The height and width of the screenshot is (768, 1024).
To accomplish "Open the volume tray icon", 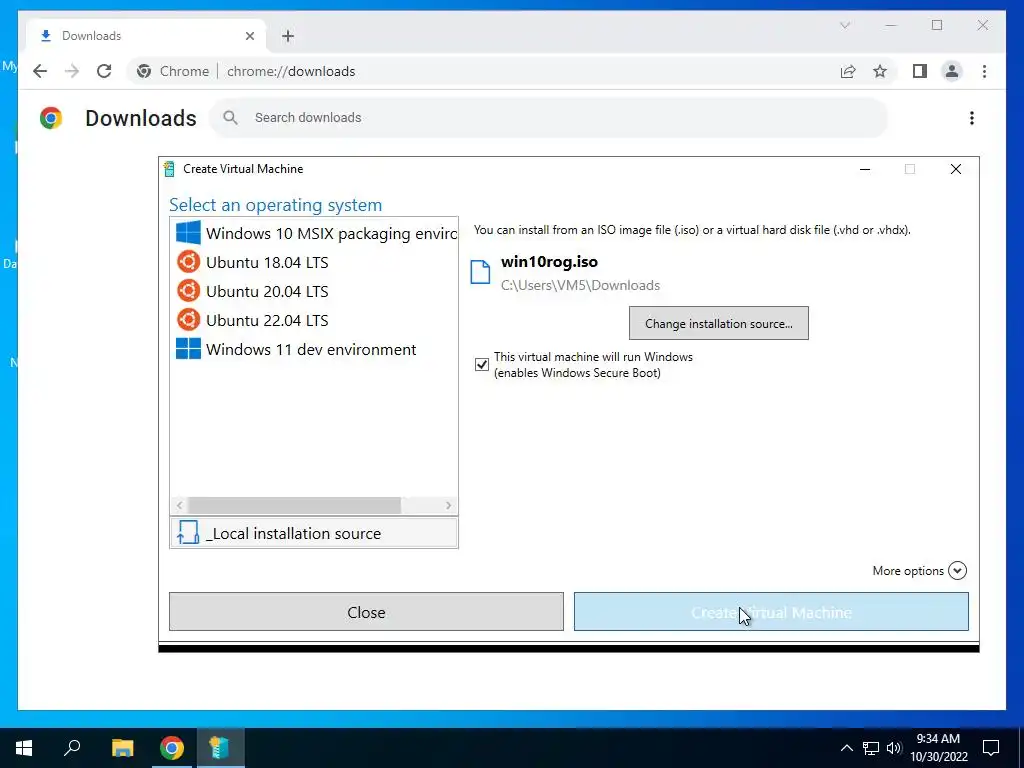I will click(x=894, y=748).
